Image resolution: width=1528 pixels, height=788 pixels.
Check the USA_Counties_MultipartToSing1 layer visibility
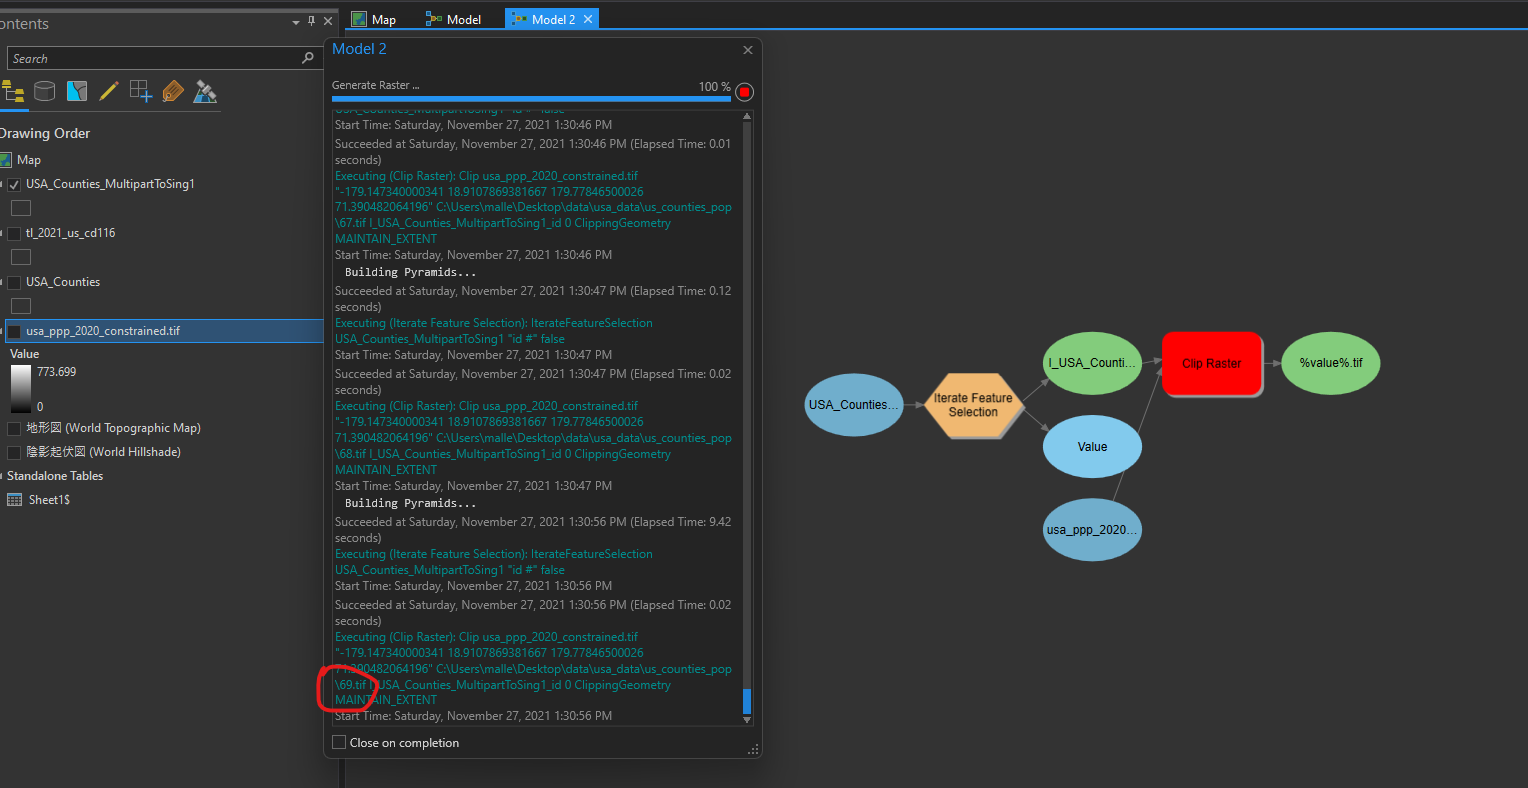[x=13, y=184]
